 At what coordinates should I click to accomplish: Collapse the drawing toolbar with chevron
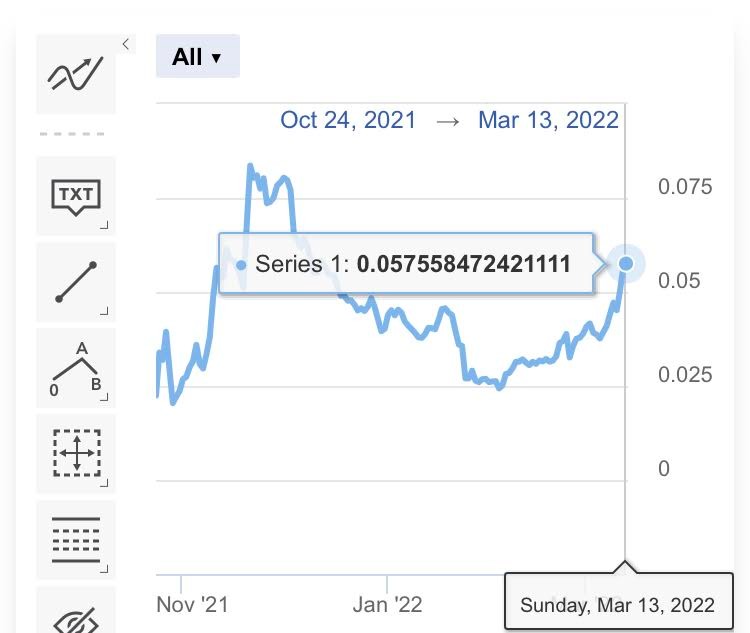point(126,44)
